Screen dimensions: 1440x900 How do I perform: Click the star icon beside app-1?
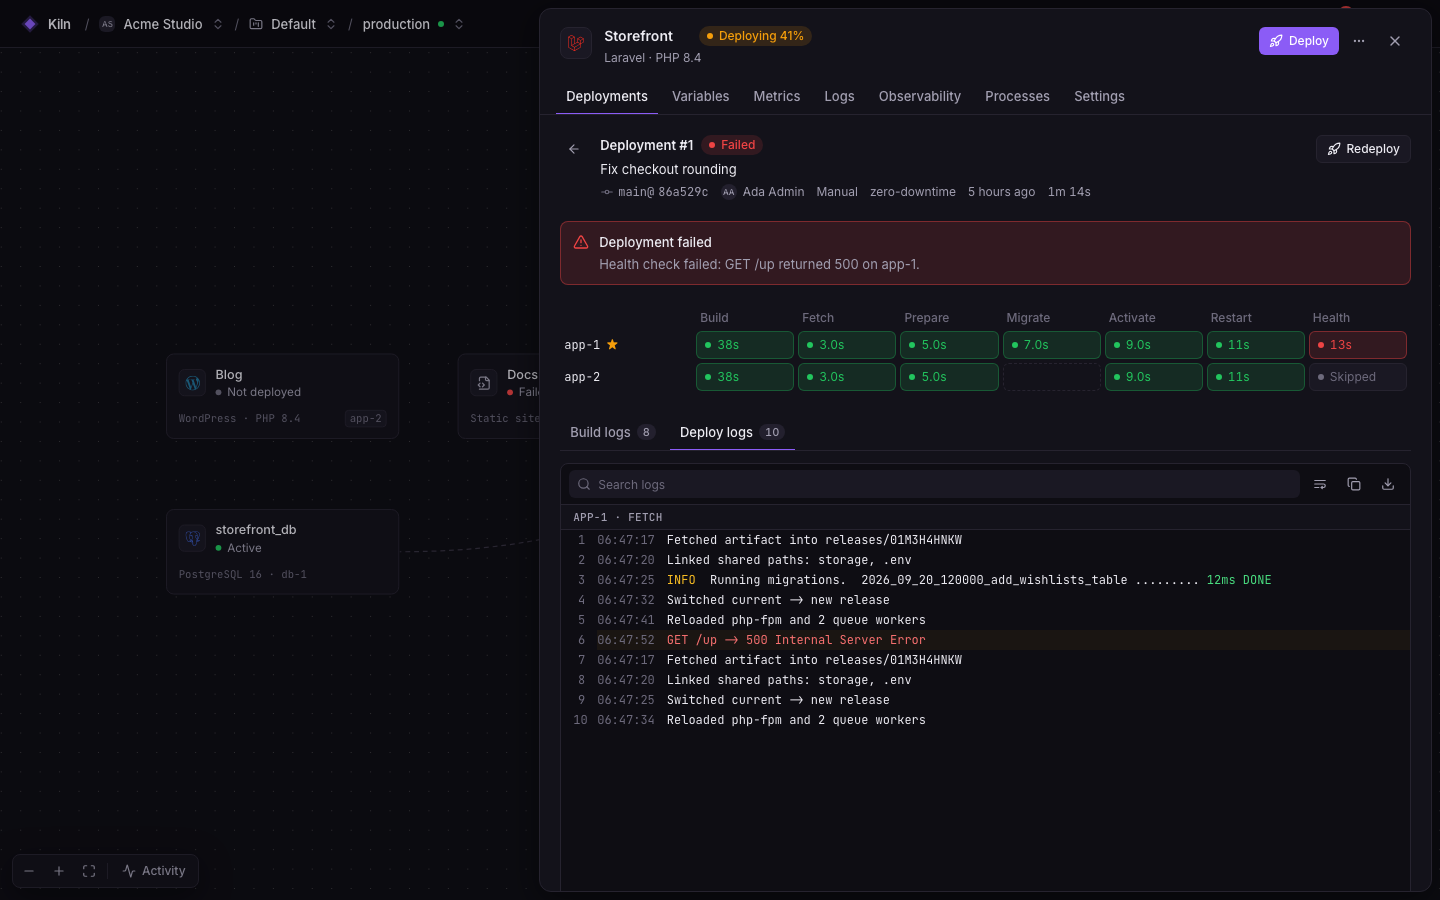click(612, 344)
